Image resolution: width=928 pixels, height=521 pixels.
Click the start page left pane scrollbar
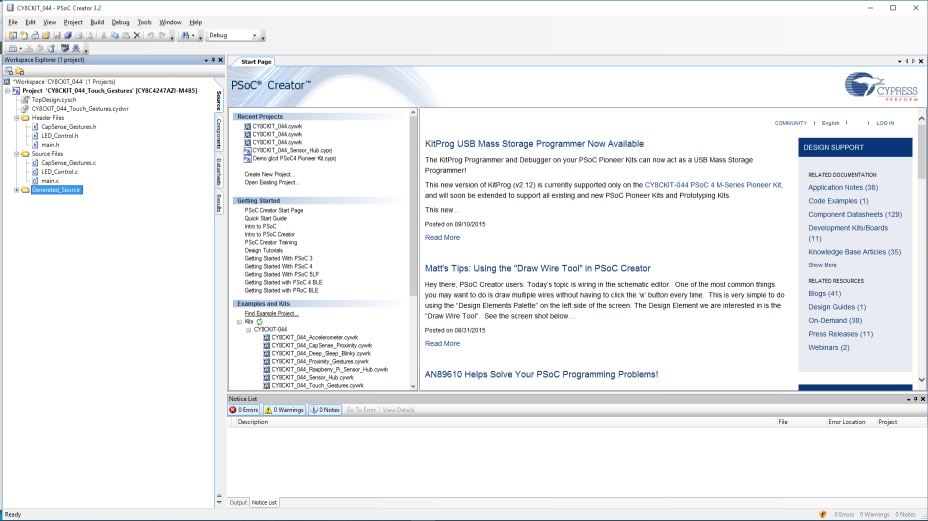(413, 205)
